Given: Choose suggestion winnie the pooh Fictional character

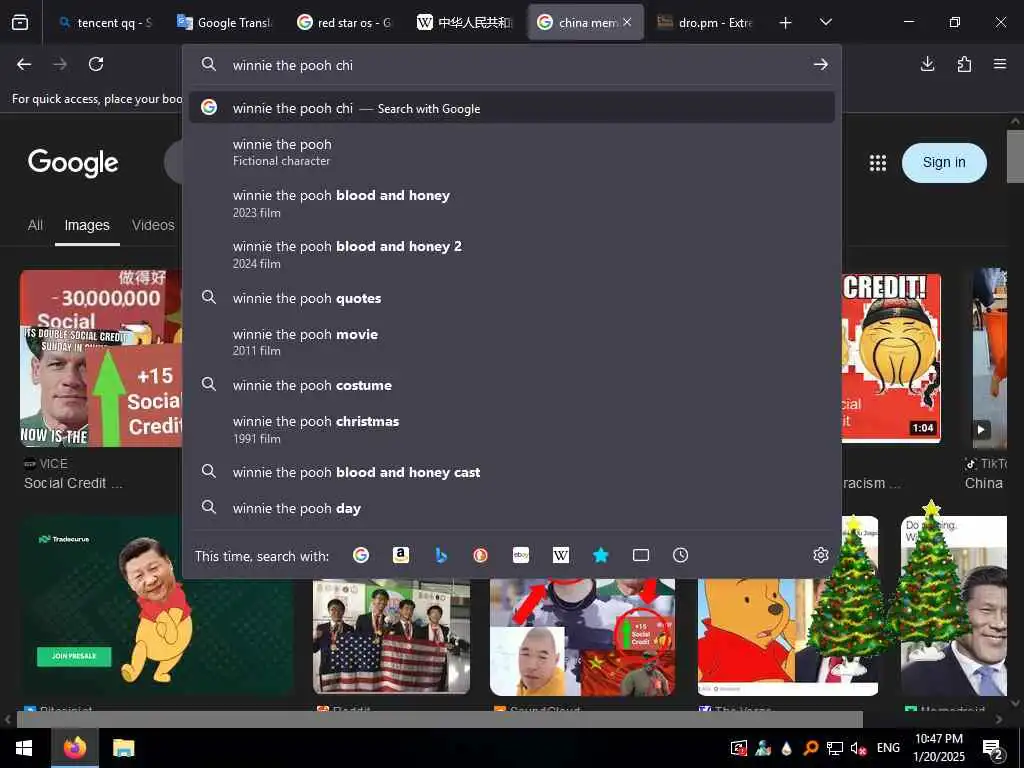Looking at the screenshot, I should pos(511,152).
